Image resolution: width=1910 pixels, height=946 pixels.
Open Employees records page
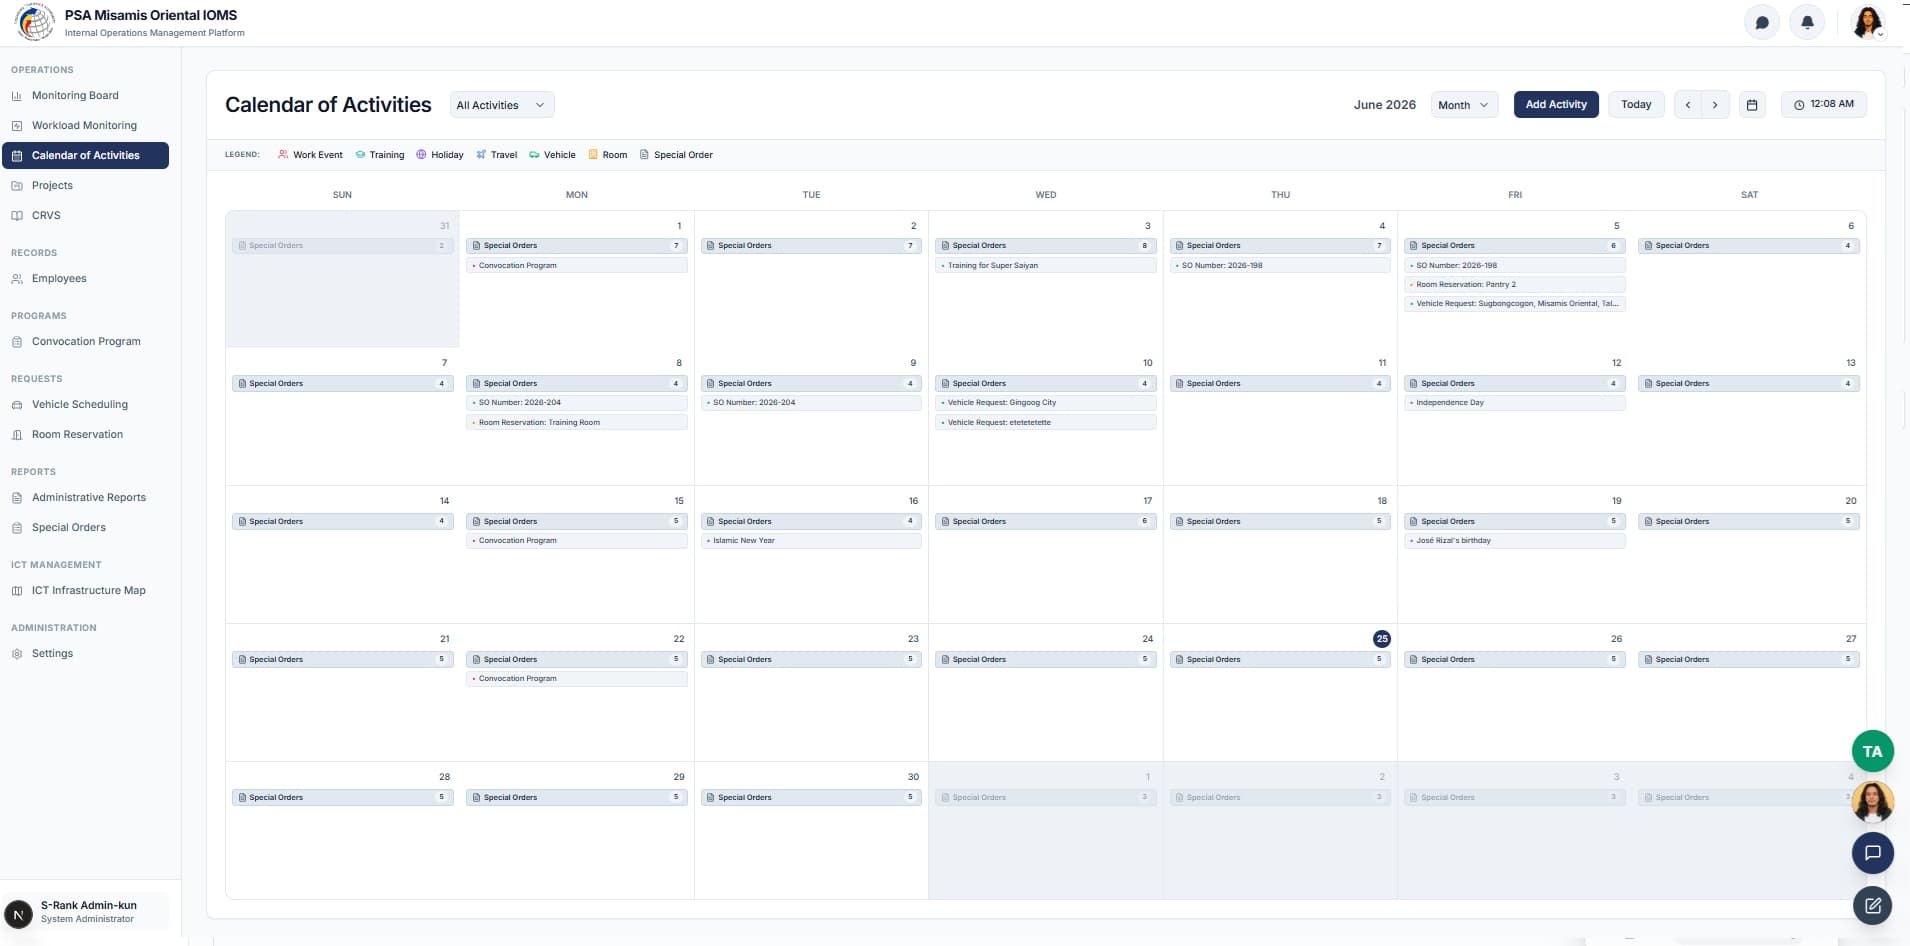coord(85,279)
